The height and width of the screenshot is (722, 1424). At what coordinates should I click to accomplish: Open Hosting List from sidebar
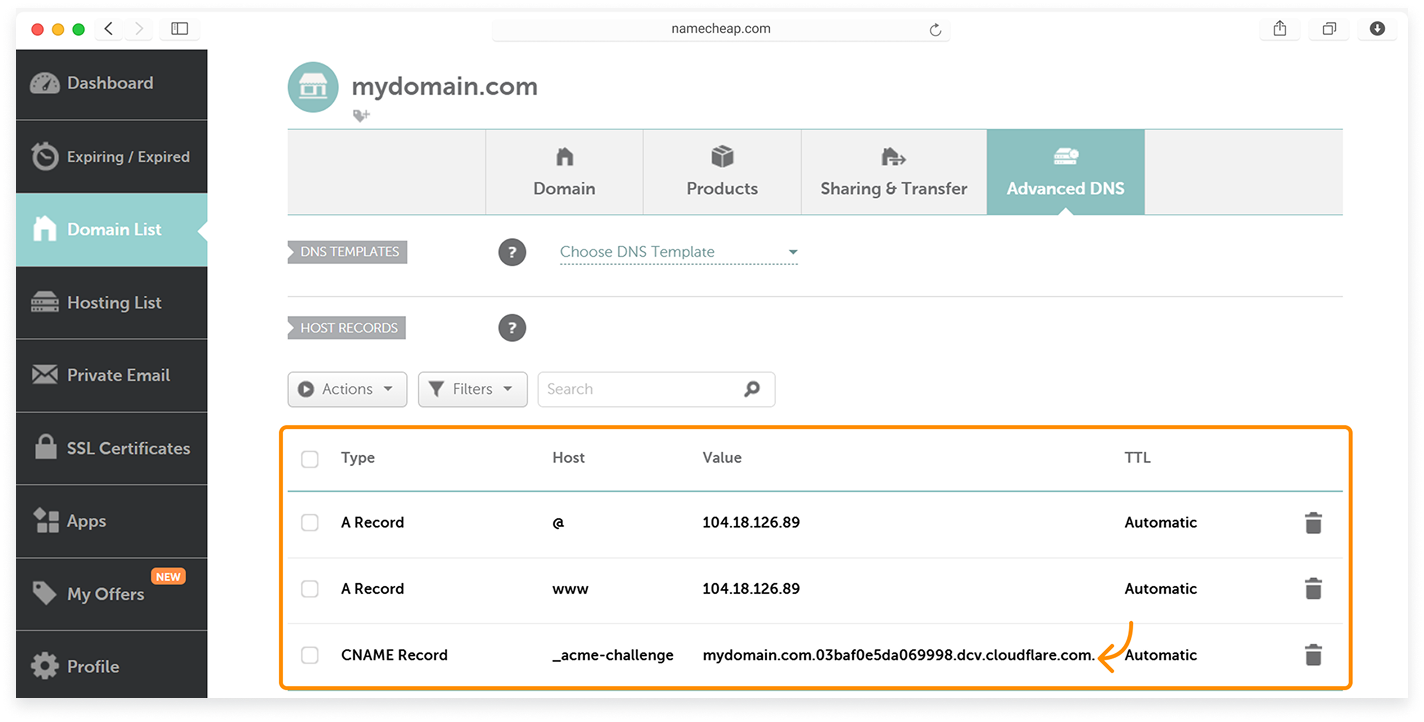(x=112, y=302)
